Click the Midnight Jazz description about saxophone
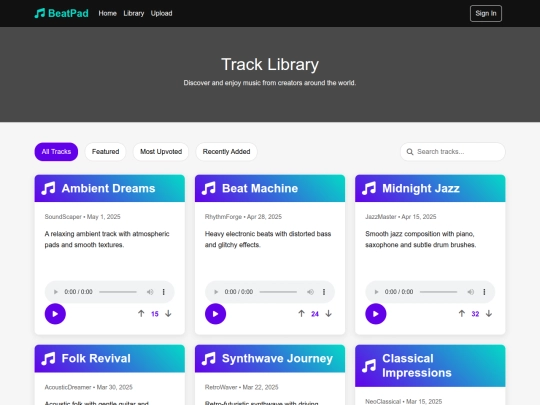This screenshot has height=405, width=540. tap(420, 239)
